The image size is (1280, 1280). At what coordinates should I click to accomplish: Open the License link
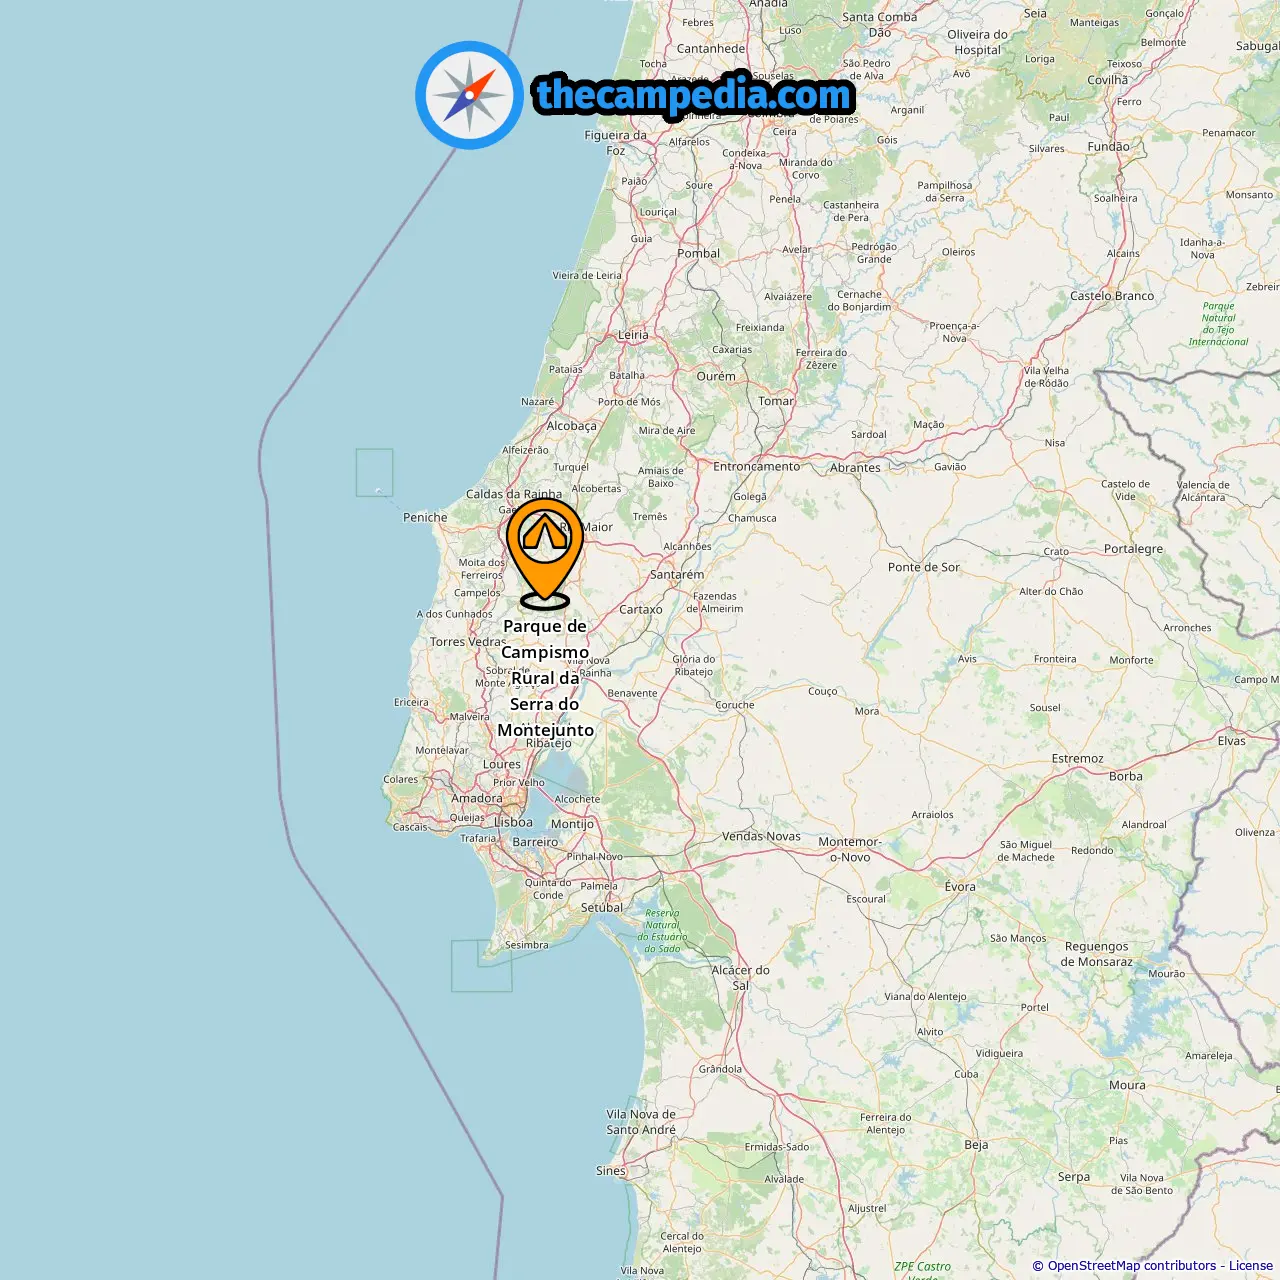[1251, 1266]
